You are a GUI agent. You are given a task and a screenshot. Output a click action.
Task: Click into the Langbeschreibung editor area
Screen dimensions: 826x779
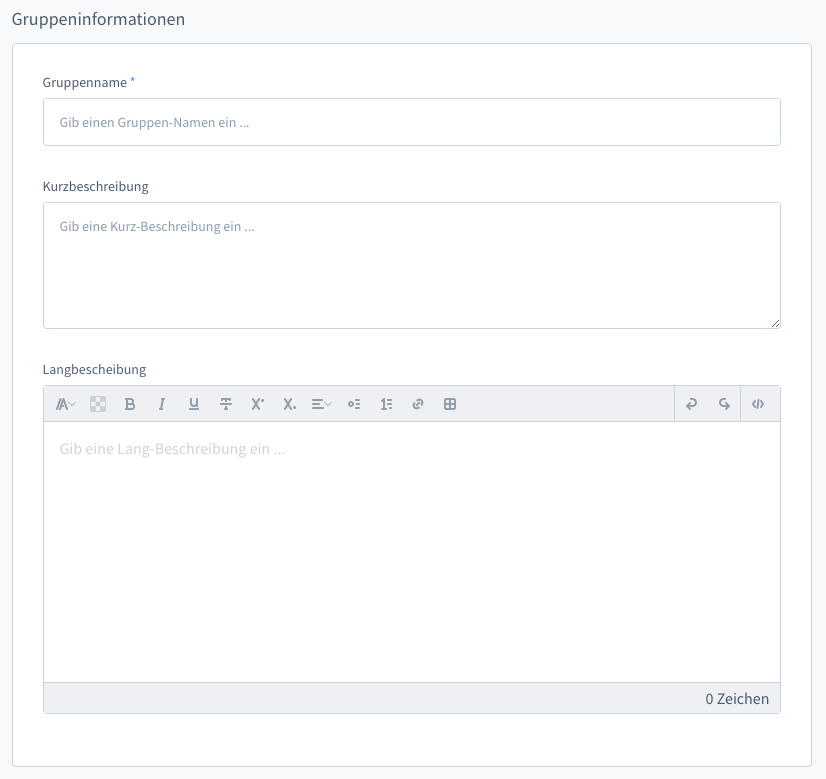pyautogui.click(x=411, y=551)
